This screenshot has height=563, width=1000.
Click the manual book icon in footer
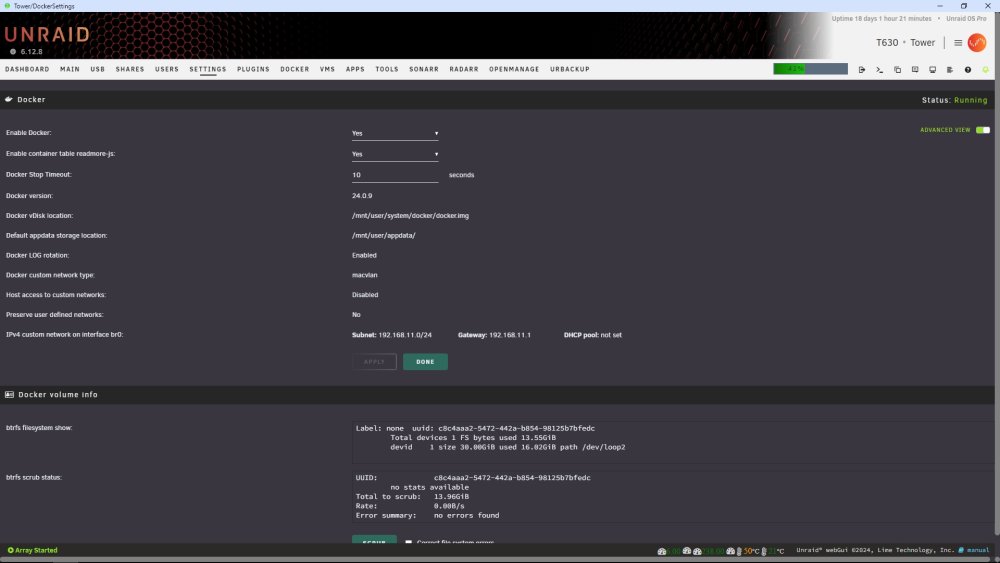point(961,550)
